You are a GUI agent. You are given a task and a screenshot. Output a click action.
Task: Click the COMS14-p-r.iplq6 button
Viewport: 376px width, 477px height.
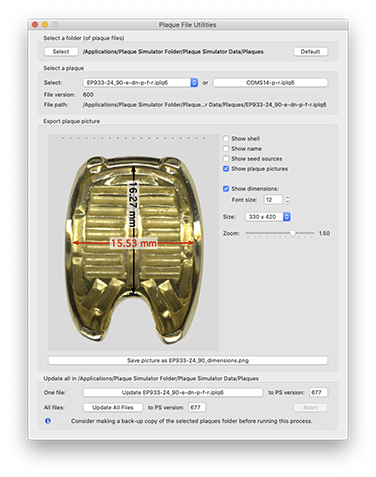(270, 83)
